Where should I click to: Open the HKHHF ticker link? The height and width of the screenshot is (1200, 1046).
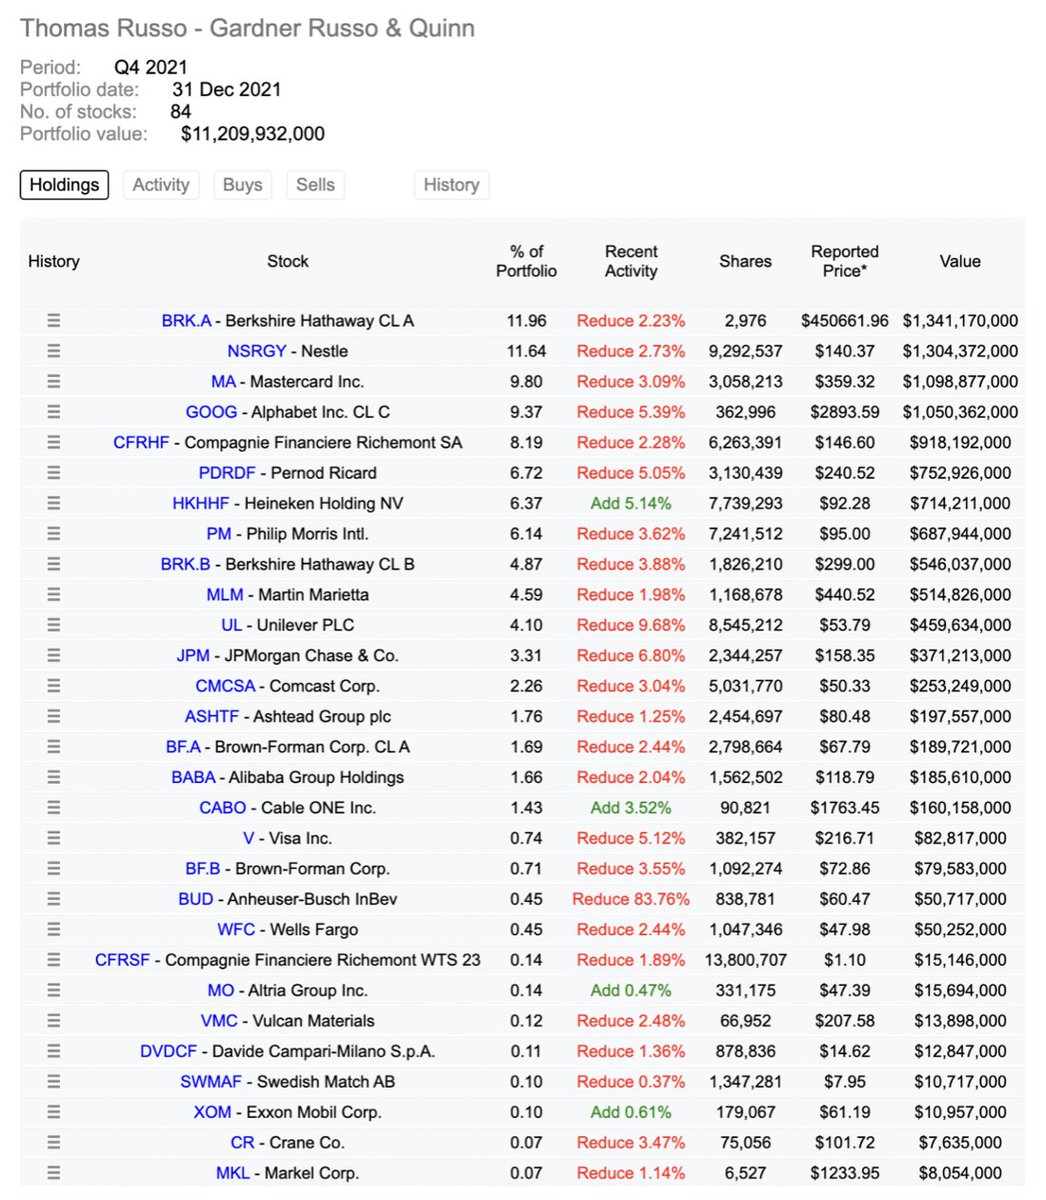click(201, 503)
